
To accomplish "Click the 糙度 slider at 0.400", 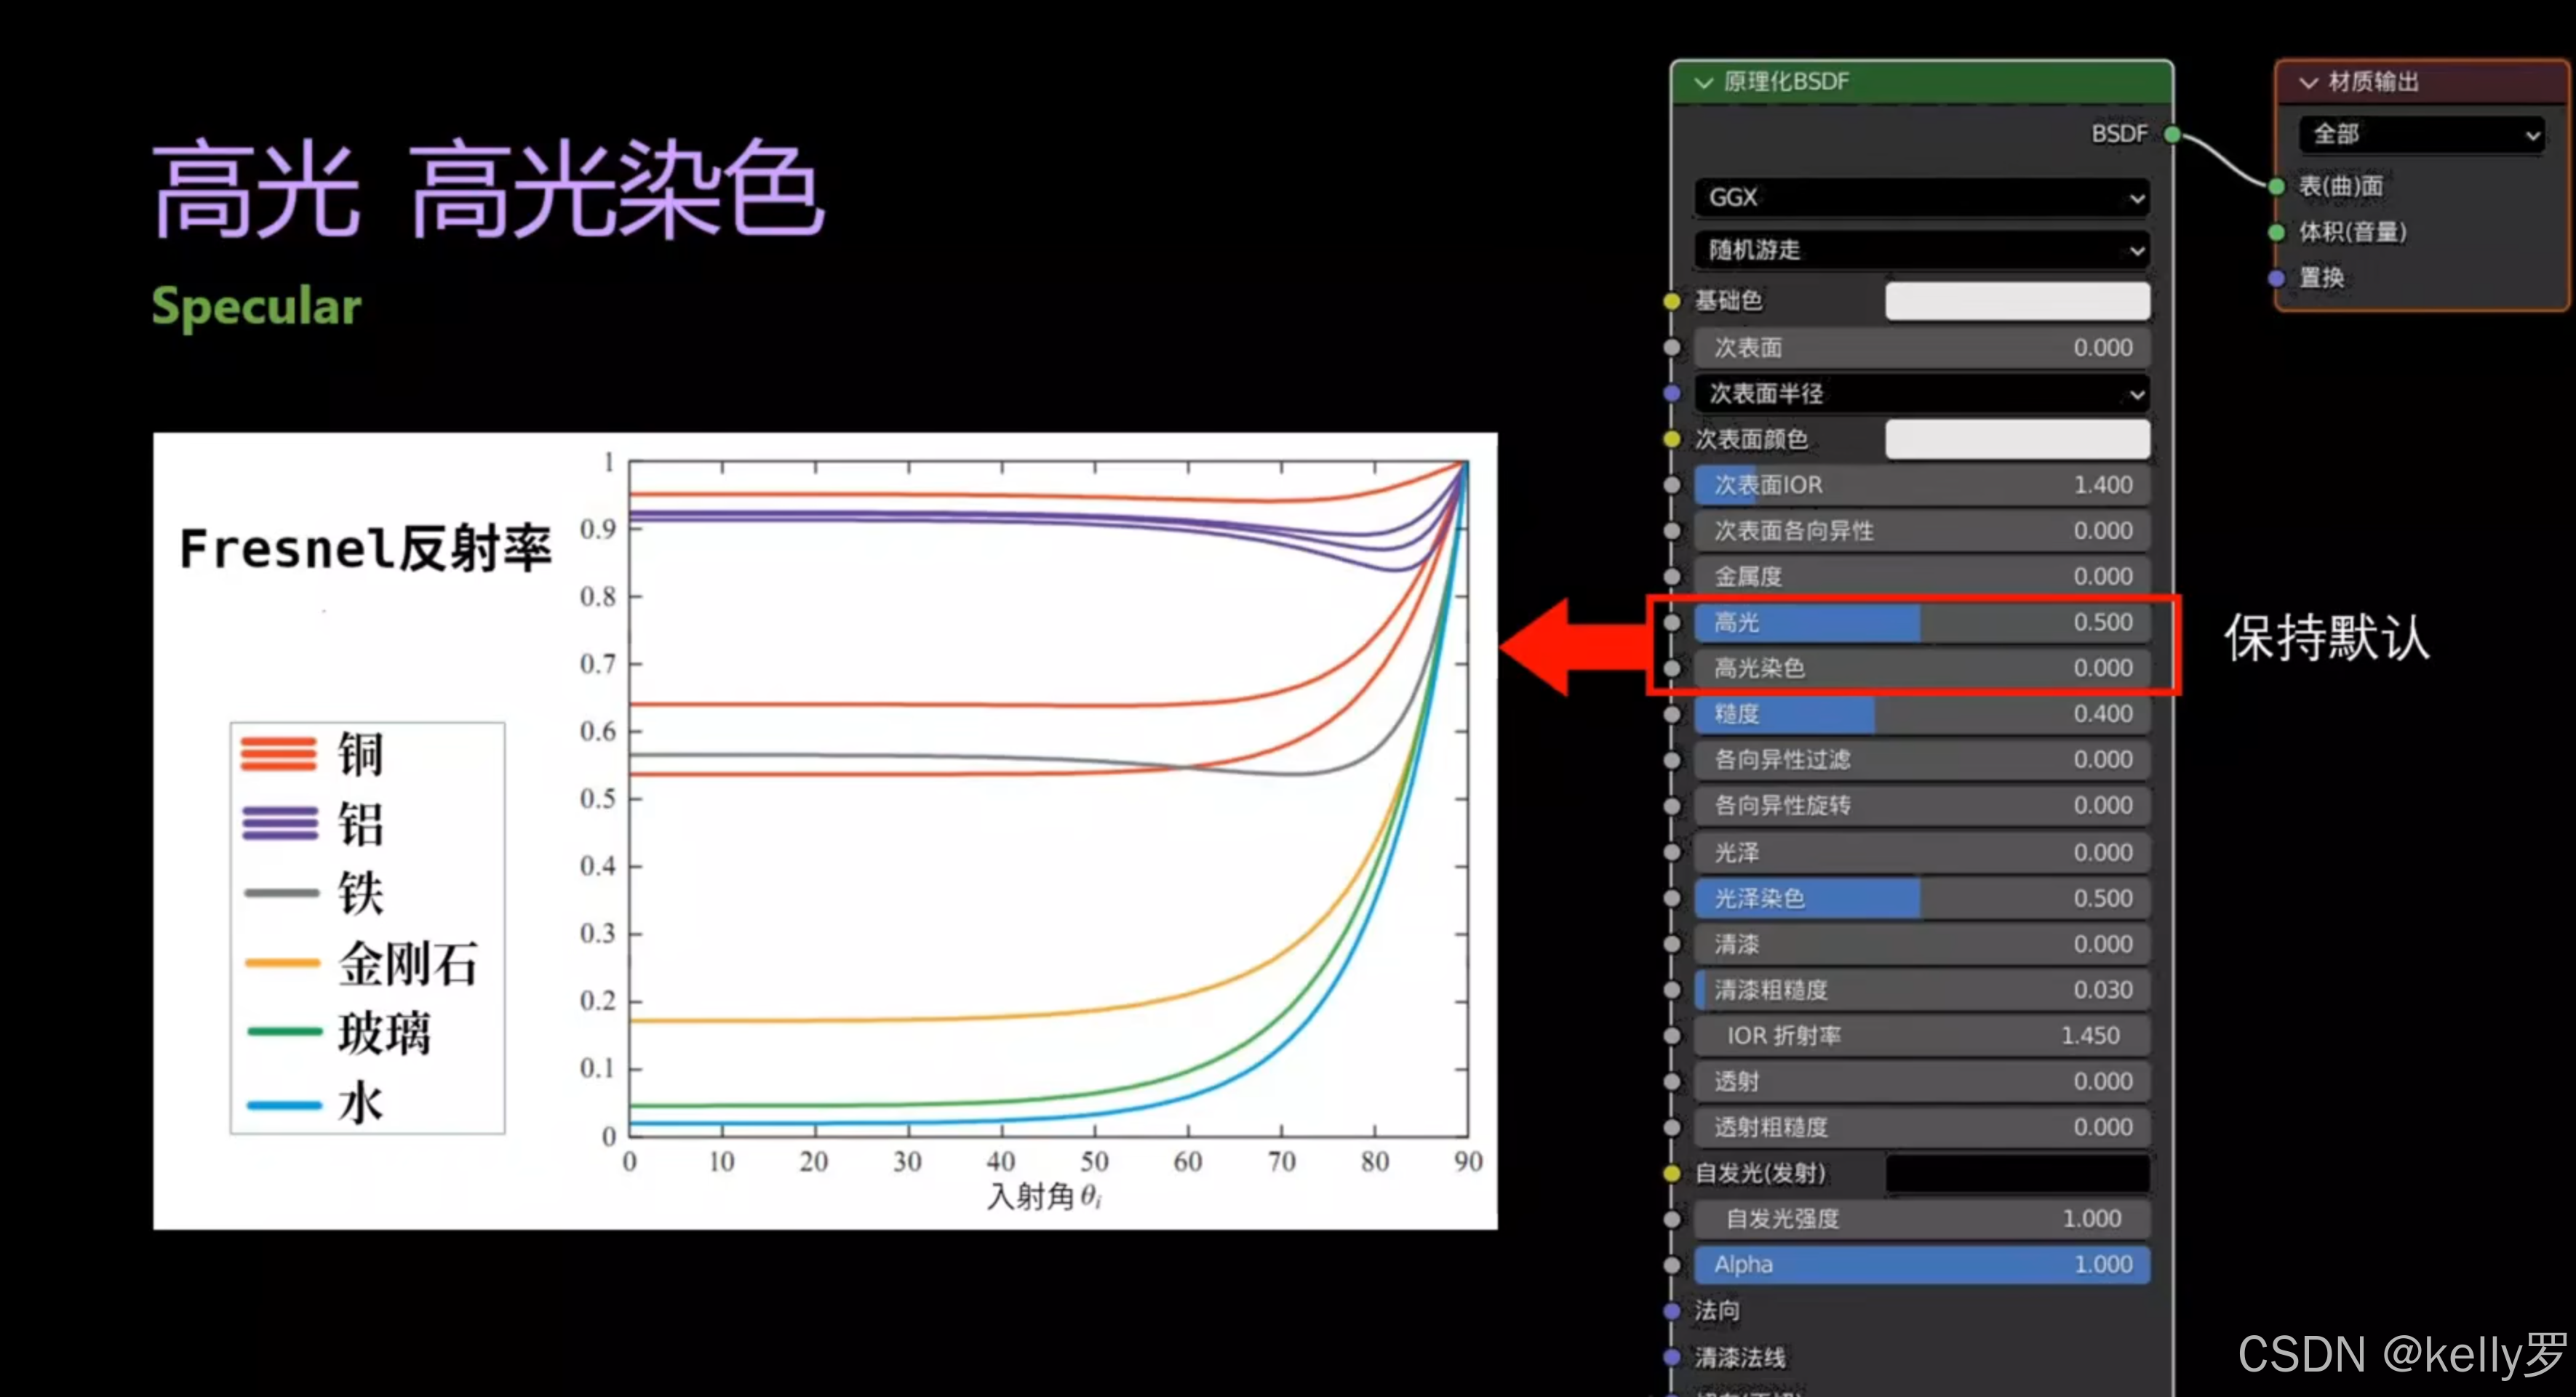I will pyautogui.click(x=1922, y=714).
